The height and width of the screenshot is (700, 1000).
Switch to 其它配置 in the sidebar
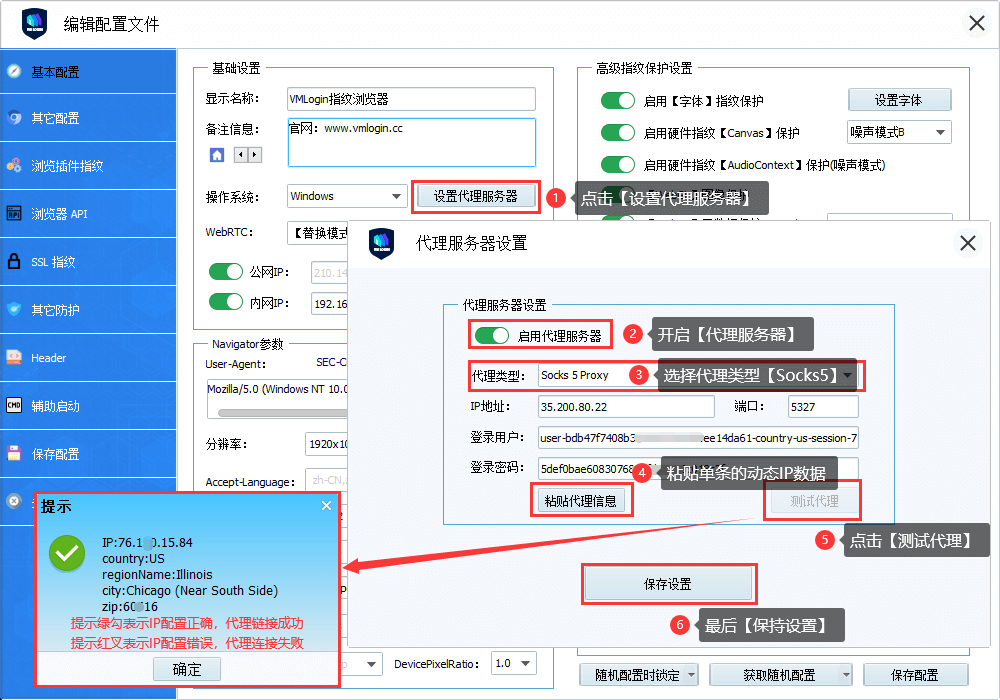88,118
